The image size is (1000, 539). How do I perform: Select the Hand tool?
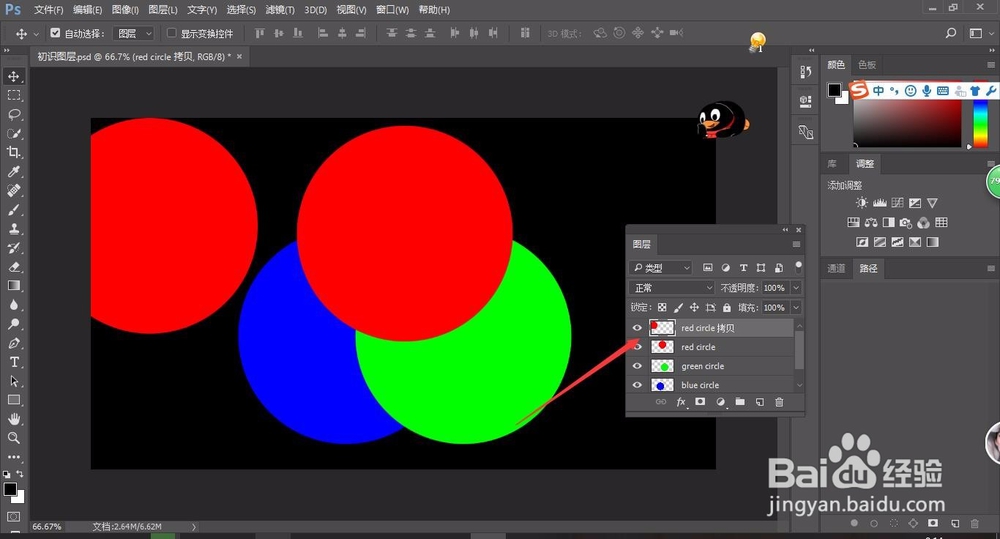[13, 419]
